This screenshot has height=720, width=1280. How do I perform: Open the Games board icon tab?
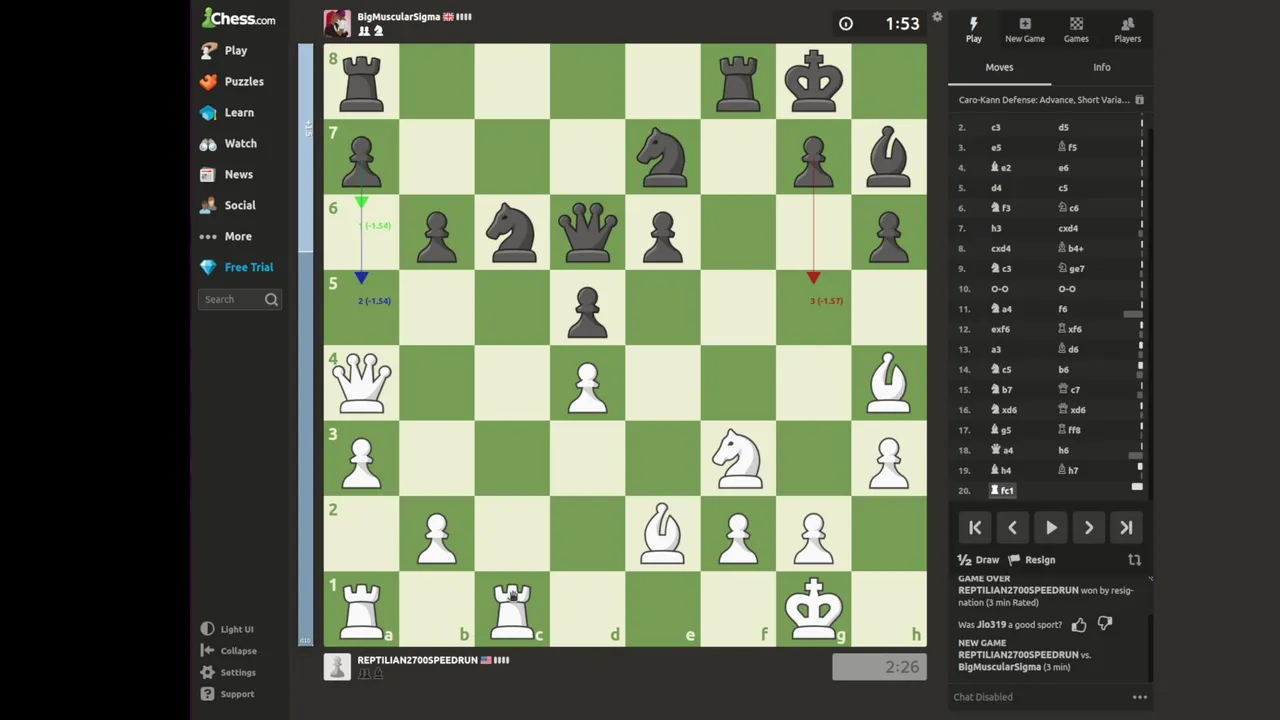point(1076,30)
